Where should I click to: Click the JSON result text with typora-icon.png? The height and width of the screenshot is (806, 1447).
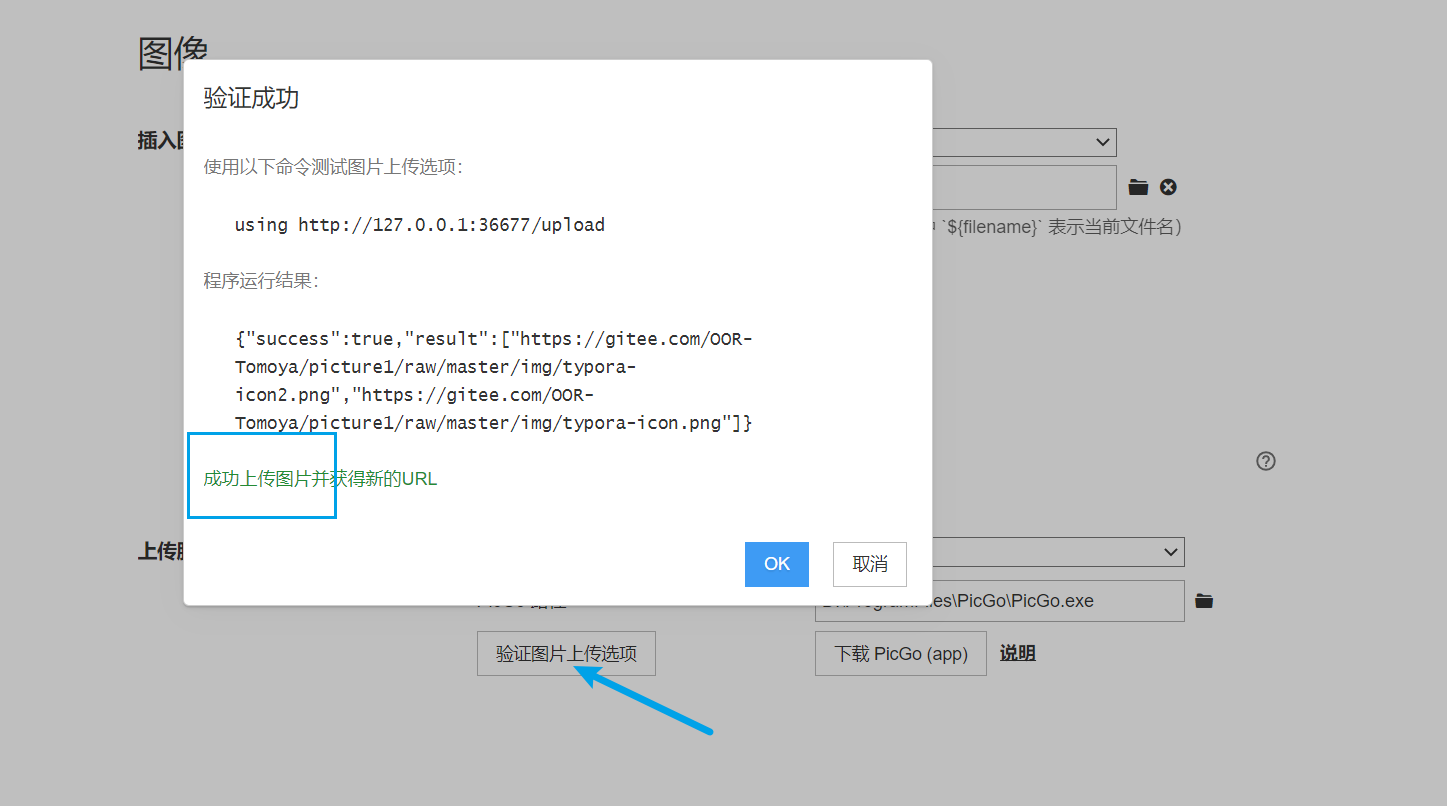[x=494, y=381]
